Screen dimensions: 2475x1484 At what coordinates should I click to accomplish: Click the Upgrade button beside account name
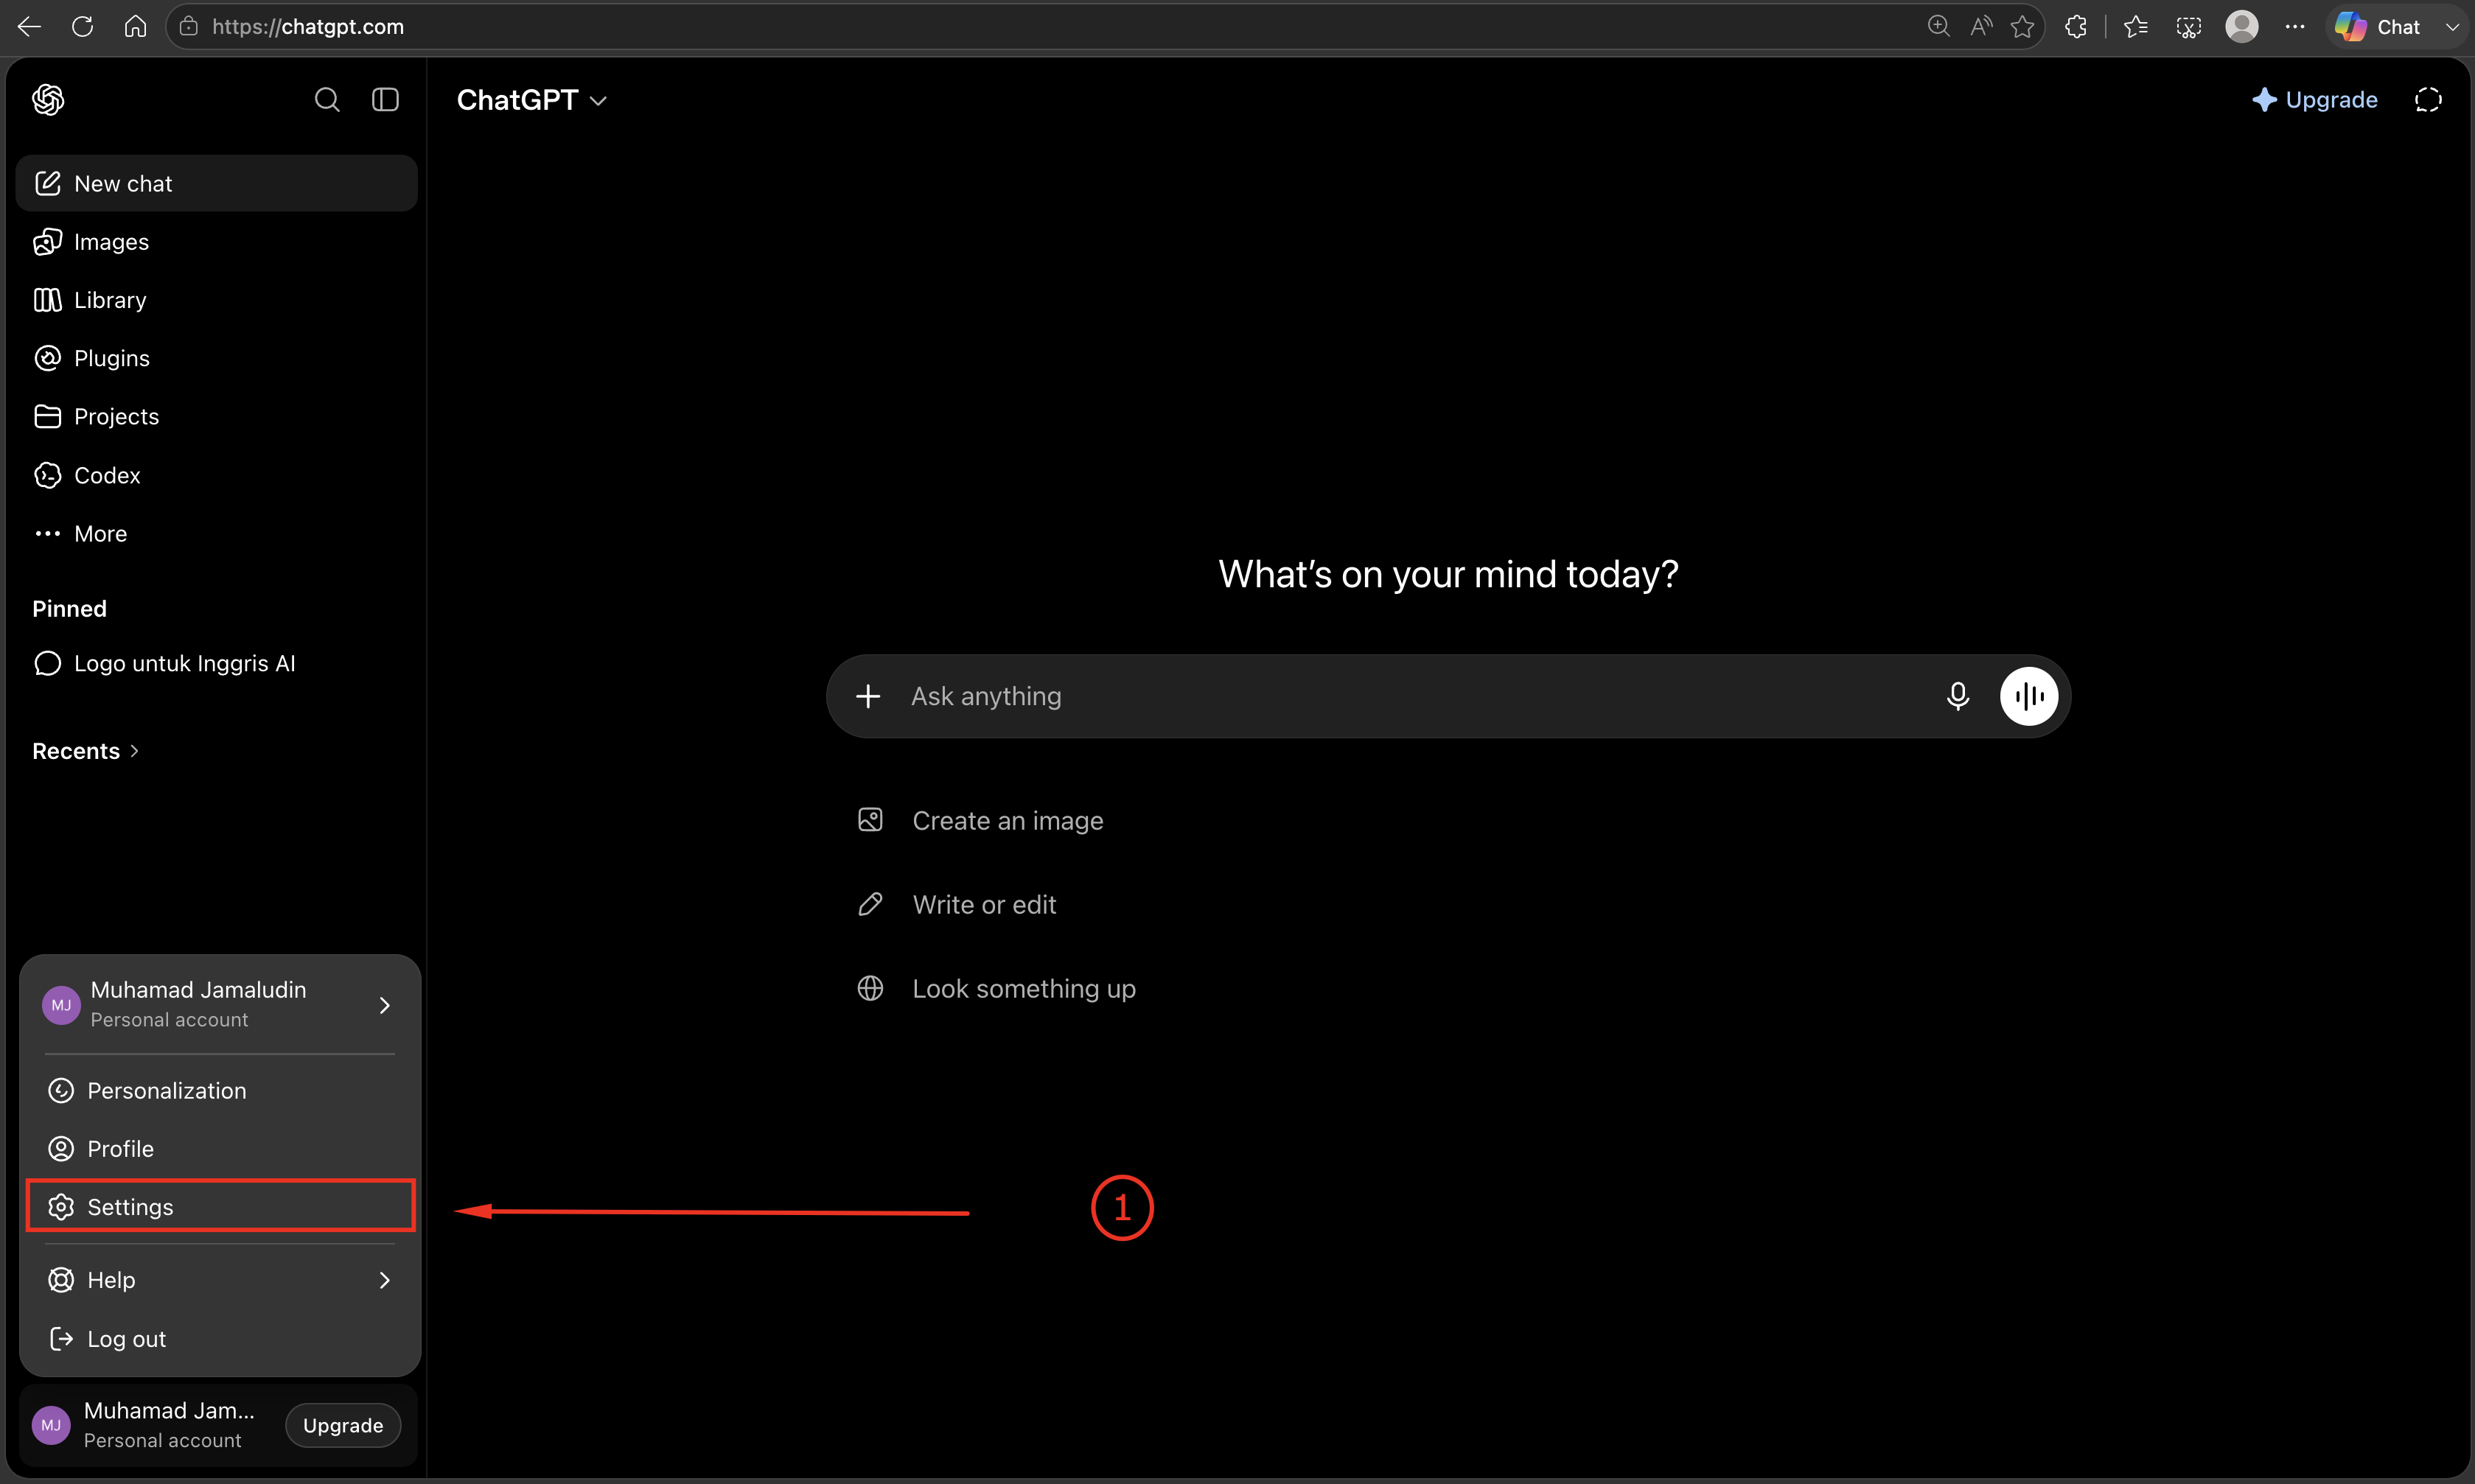pyautogui.click(x=343, y=1425)
